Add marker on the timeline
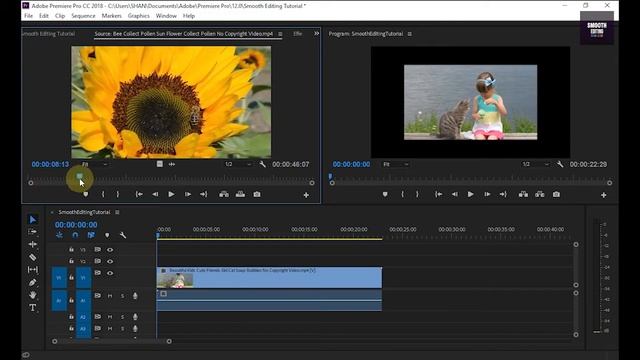640x360 pixels. (107, 235)
